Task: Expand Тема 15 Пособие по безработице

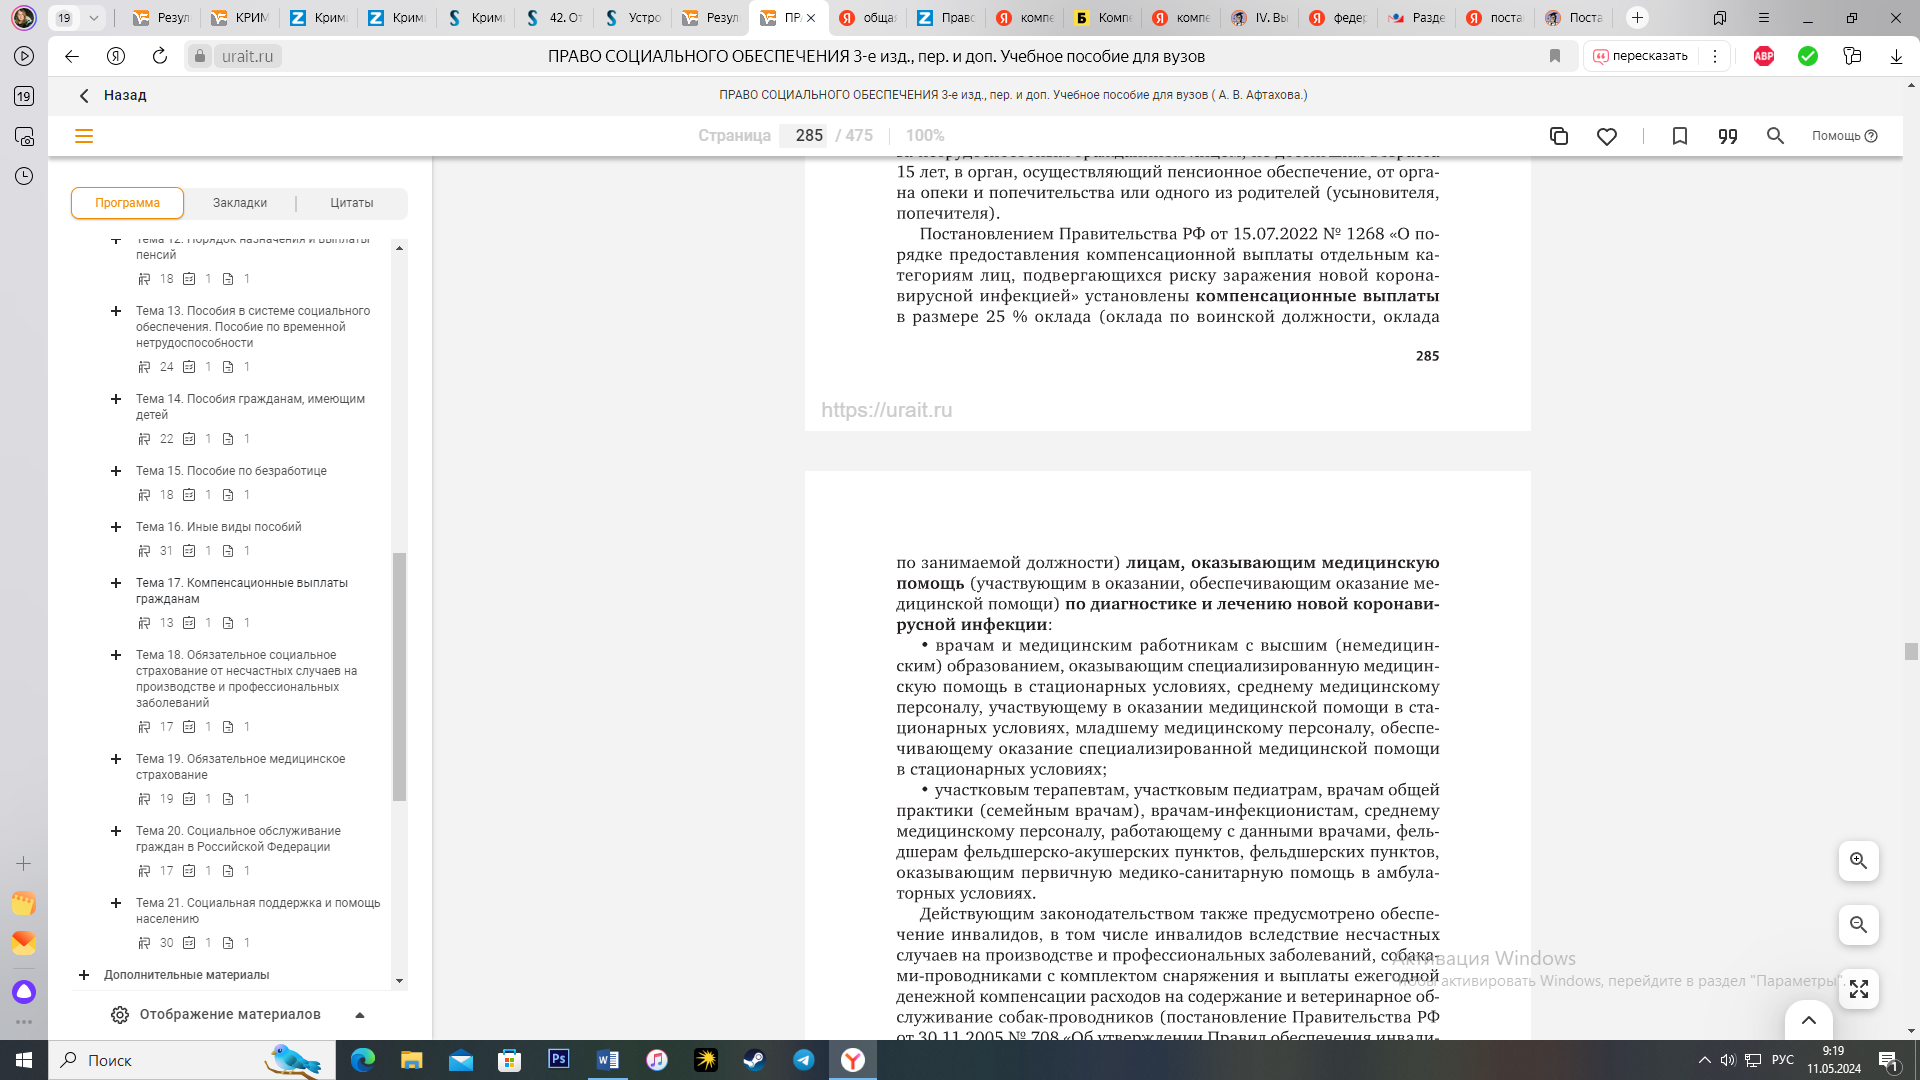Action: pyautogui.click(x=116, y=471)
